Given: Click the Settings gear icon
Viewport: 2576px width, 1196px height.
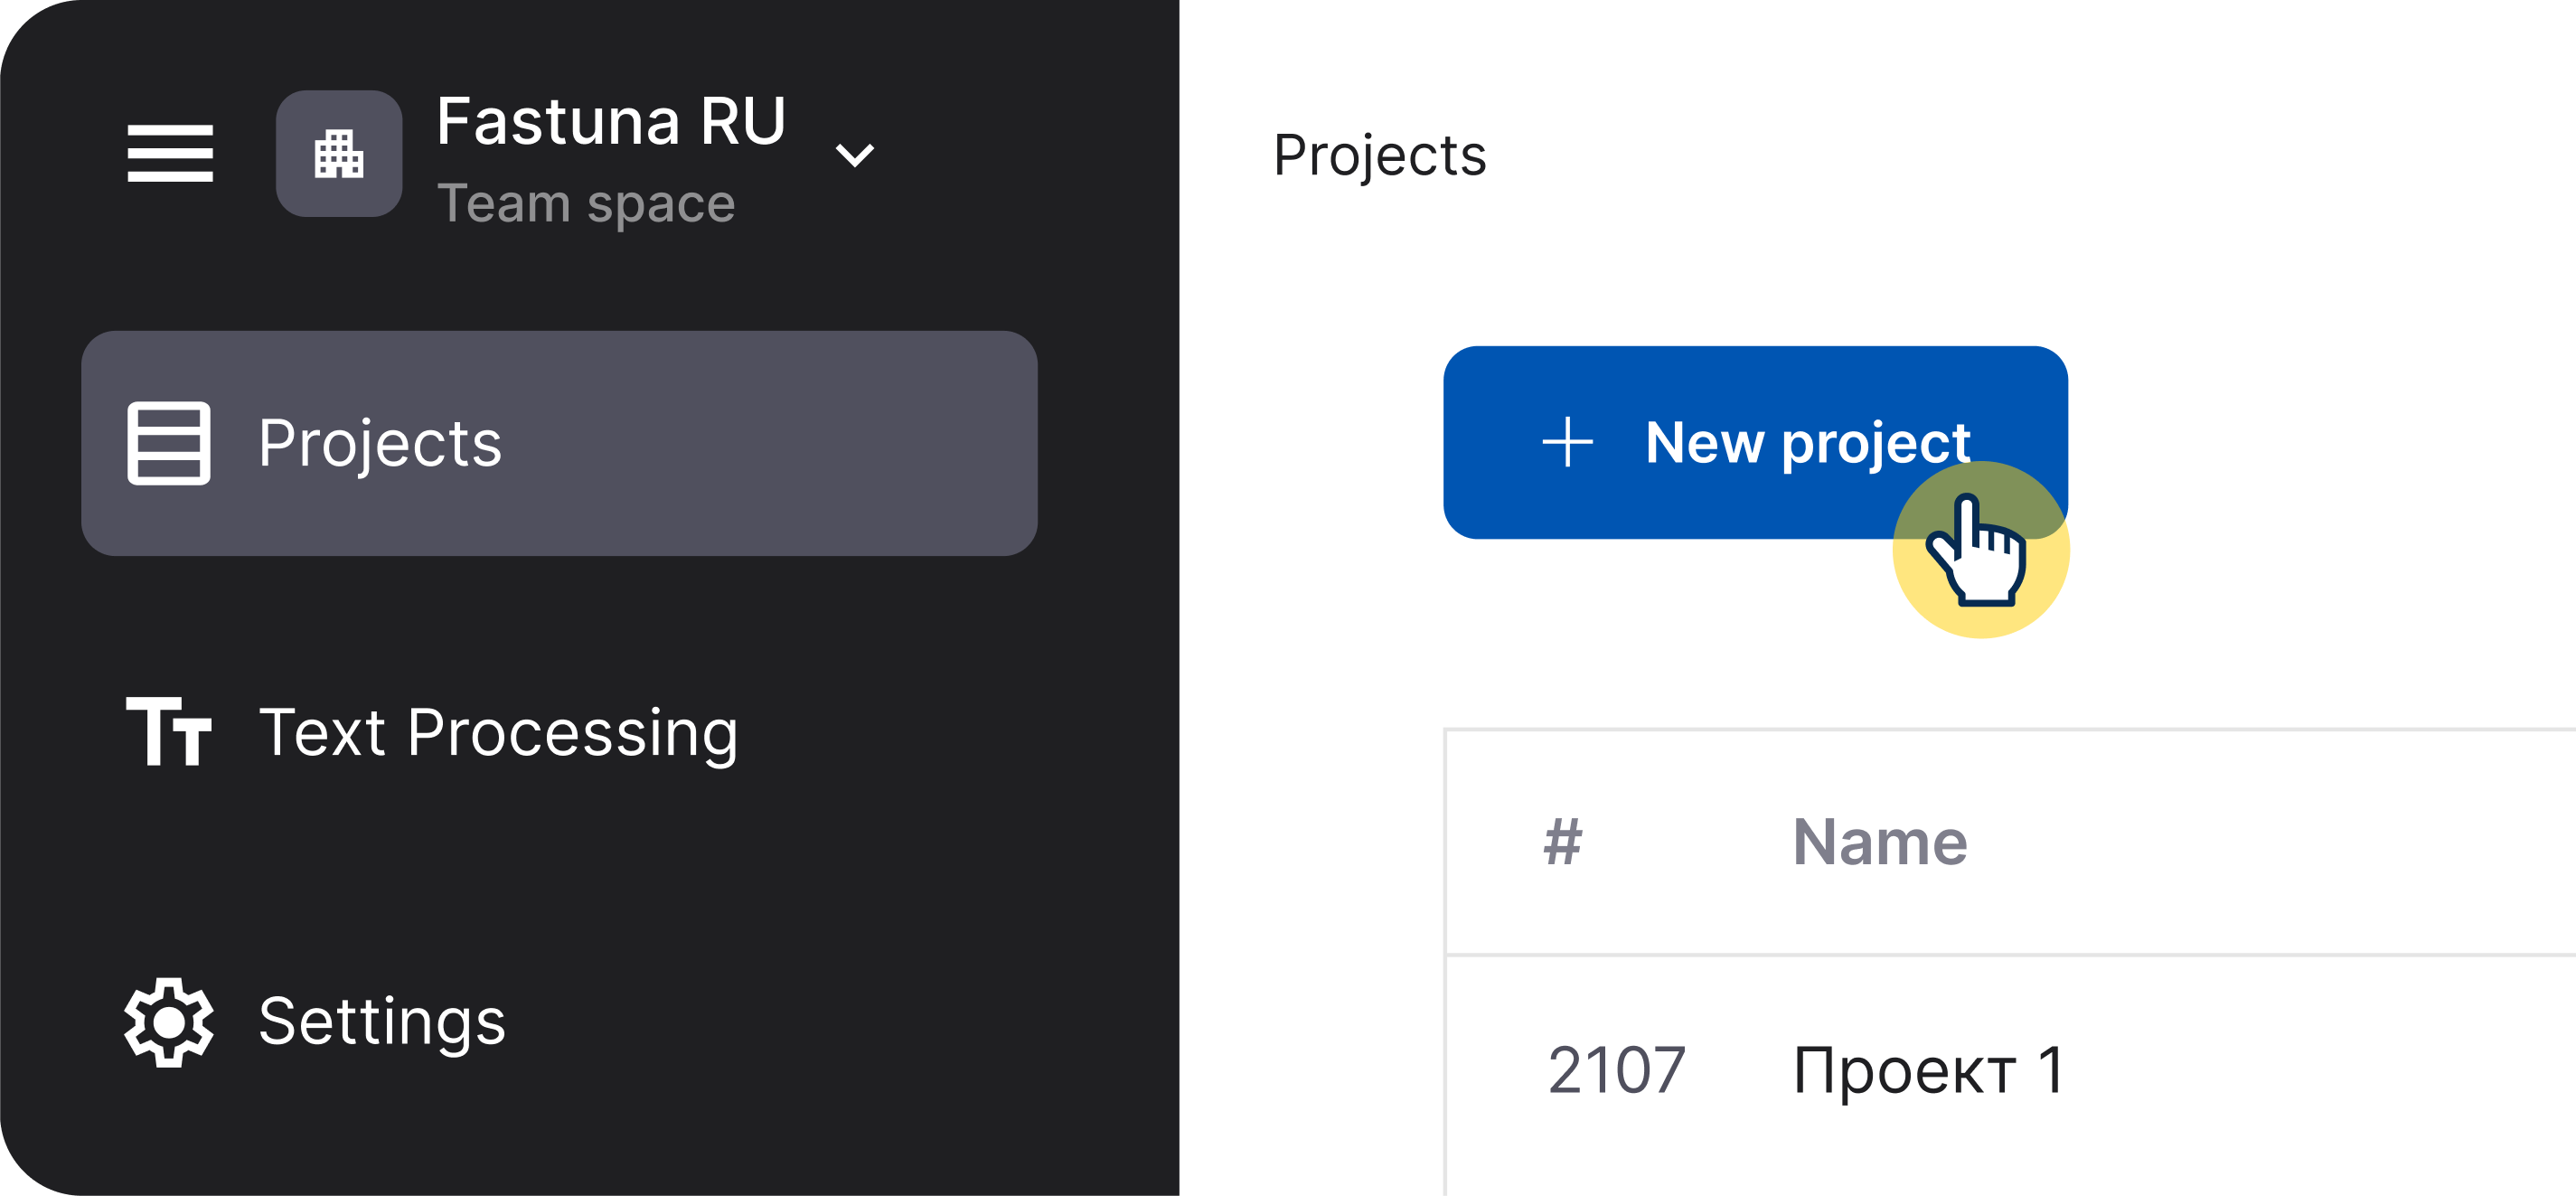Looking at the screenshot, I should (169, 1022).
